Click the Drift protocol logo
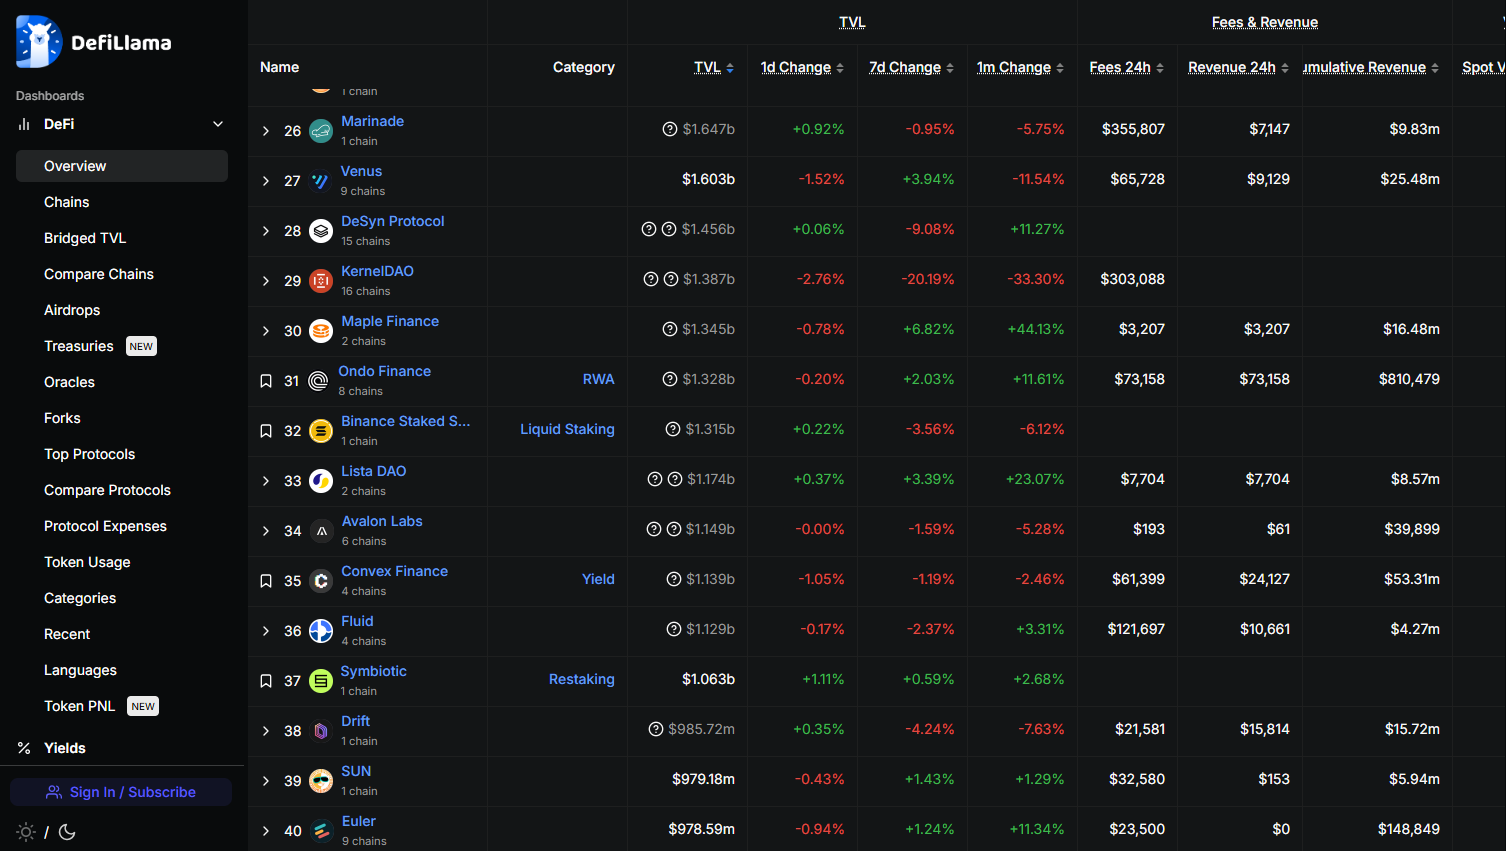Image resolution: width=1506 pixels, height=851 pixels. point(321,731)
